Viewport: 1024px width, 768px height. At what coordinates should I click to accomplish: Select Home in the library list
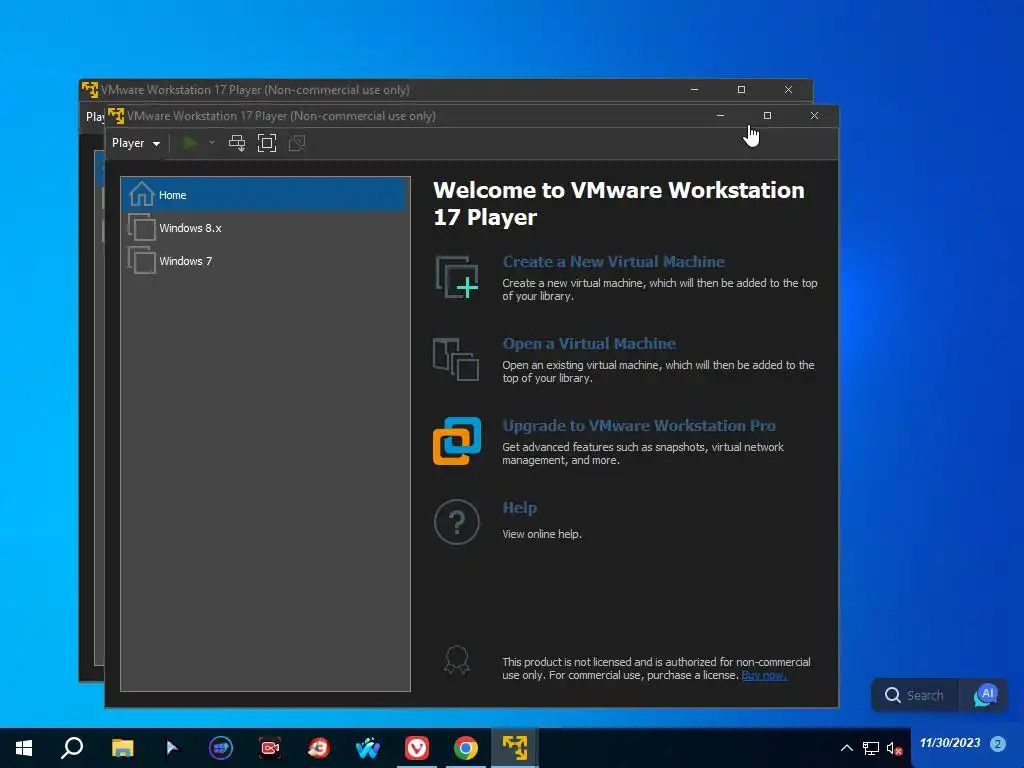pos(265,195)
